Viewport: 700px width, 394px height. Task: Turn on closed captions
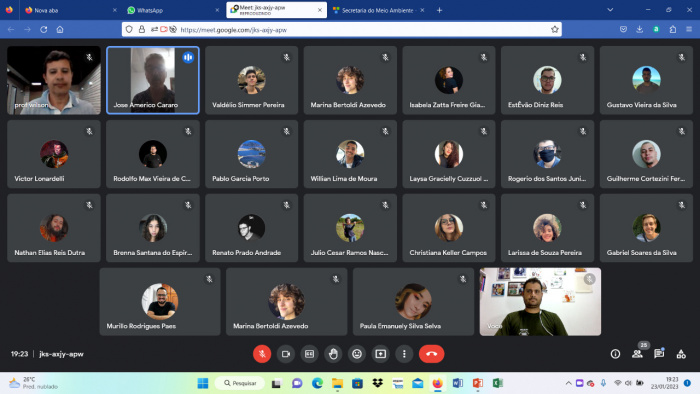(309, 354)
